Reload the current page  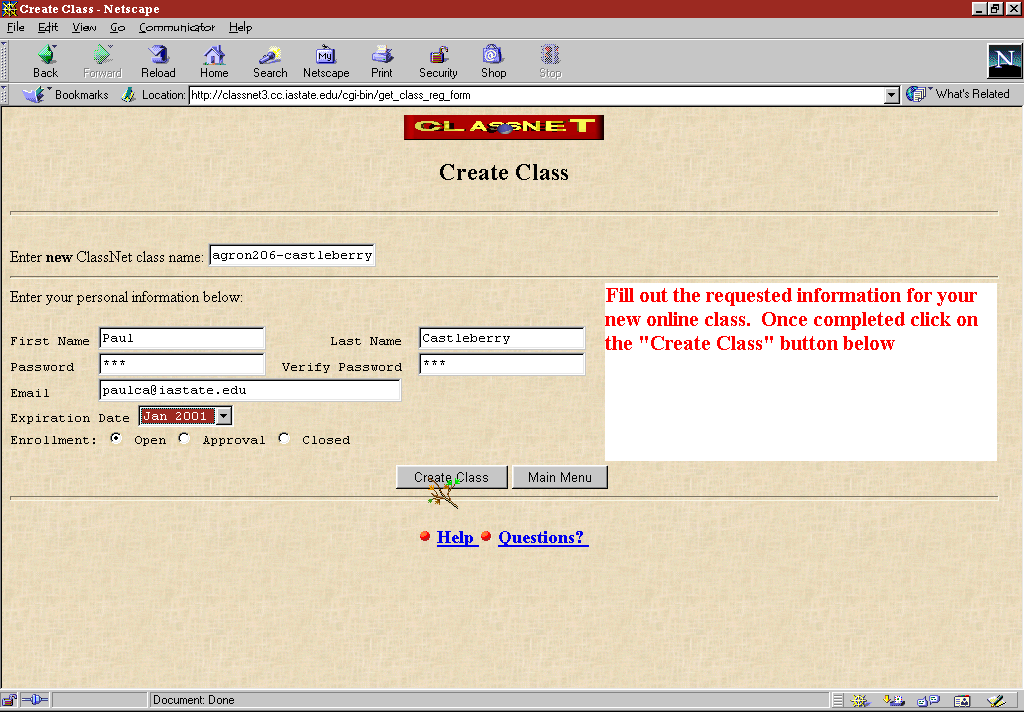pyautogui.click(x=158, y=60)
